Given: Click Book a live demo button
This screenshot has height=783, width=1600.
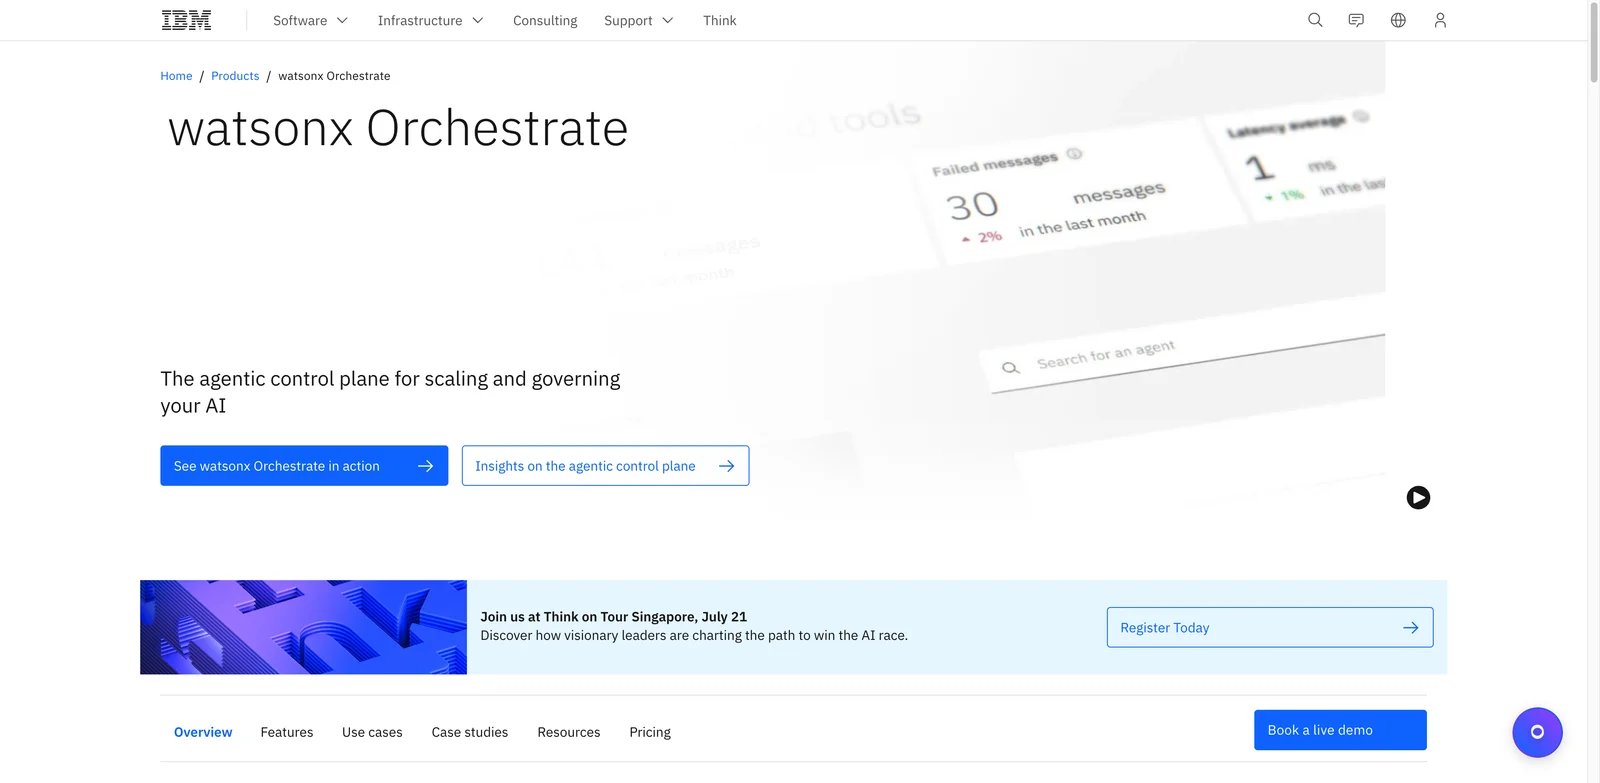Looking at the screenshot, I should [x=1340, y=730].
